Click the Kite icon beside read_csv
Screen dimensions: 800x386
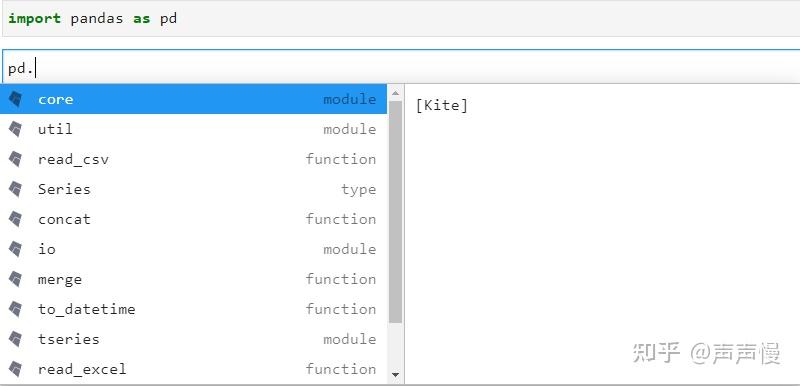pos(16,160)
